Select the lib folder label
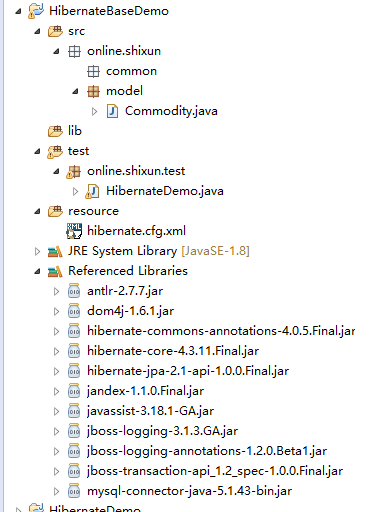This screenshot has height=512, width=389. click(75, 131)
